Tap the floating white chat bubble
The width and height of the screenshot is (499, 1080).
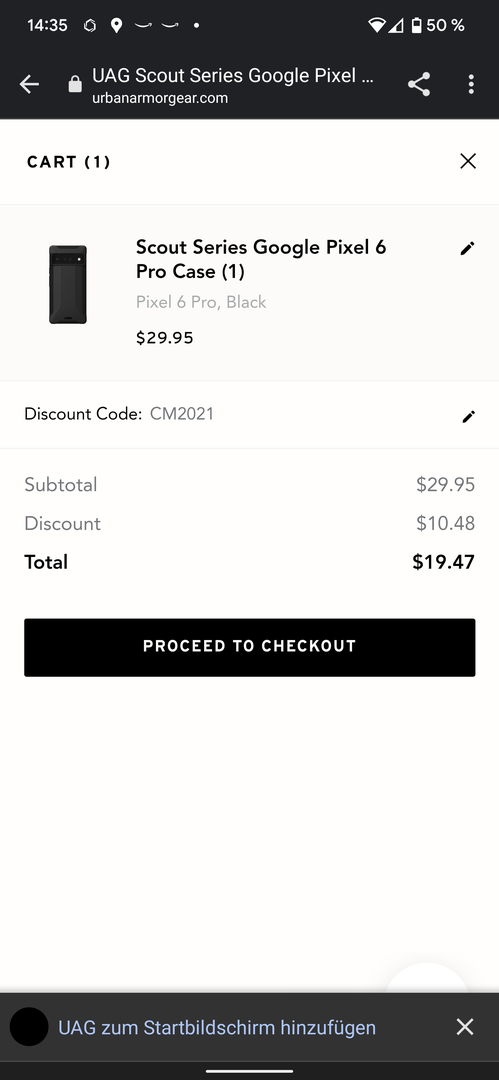click(427, 978)
